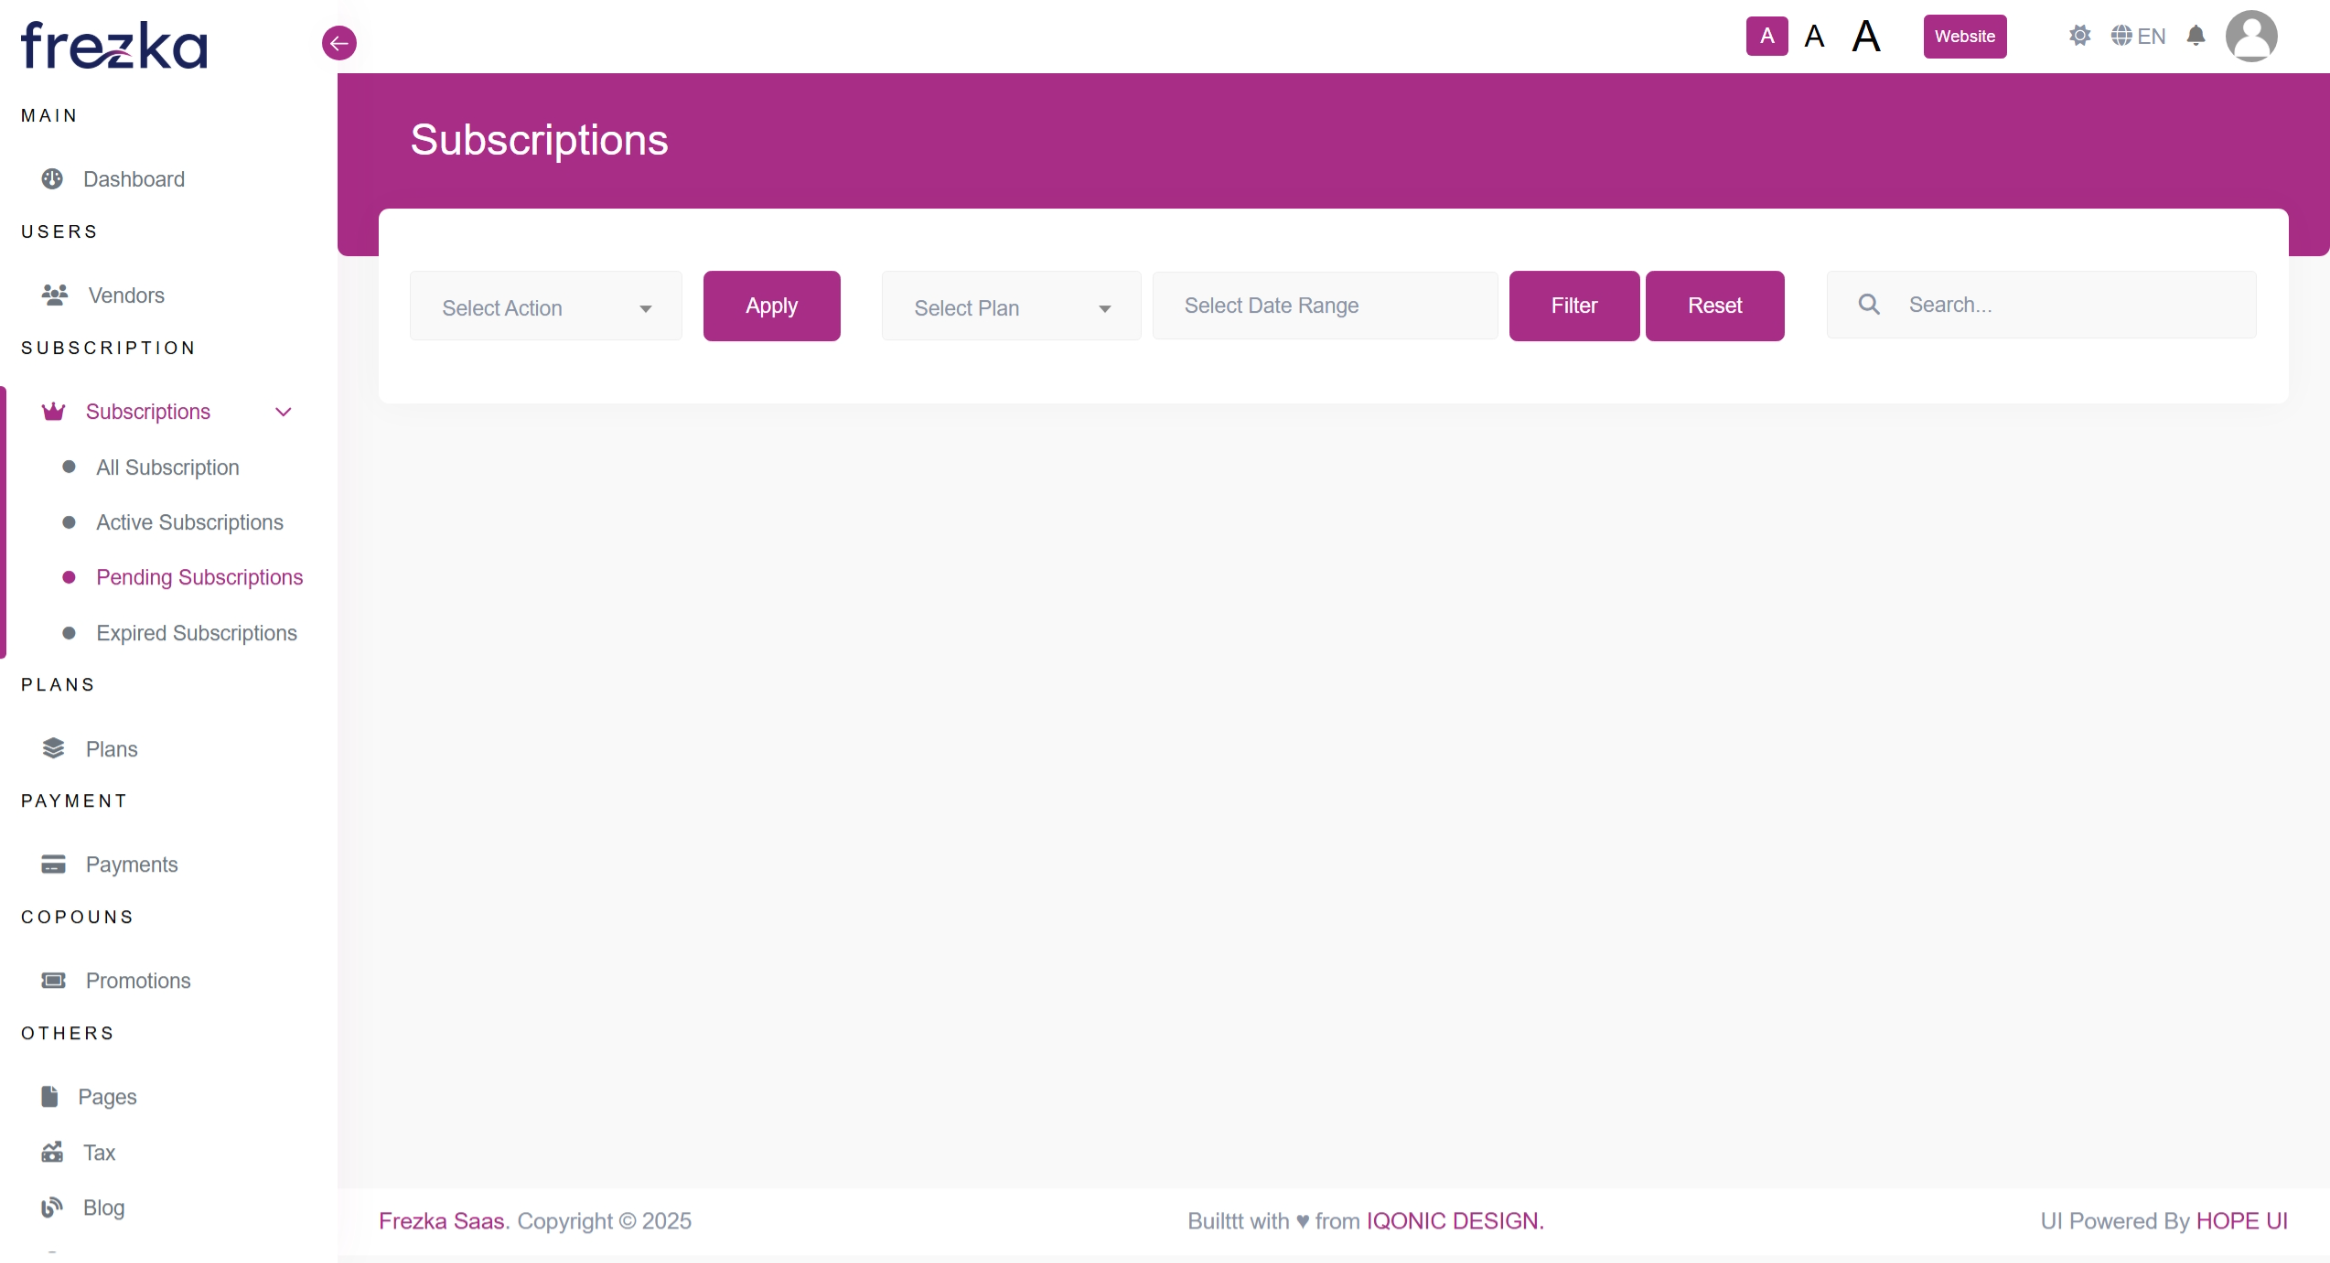Click the Apply button
The image size is (2330, 1263).
tap(771, 306)
